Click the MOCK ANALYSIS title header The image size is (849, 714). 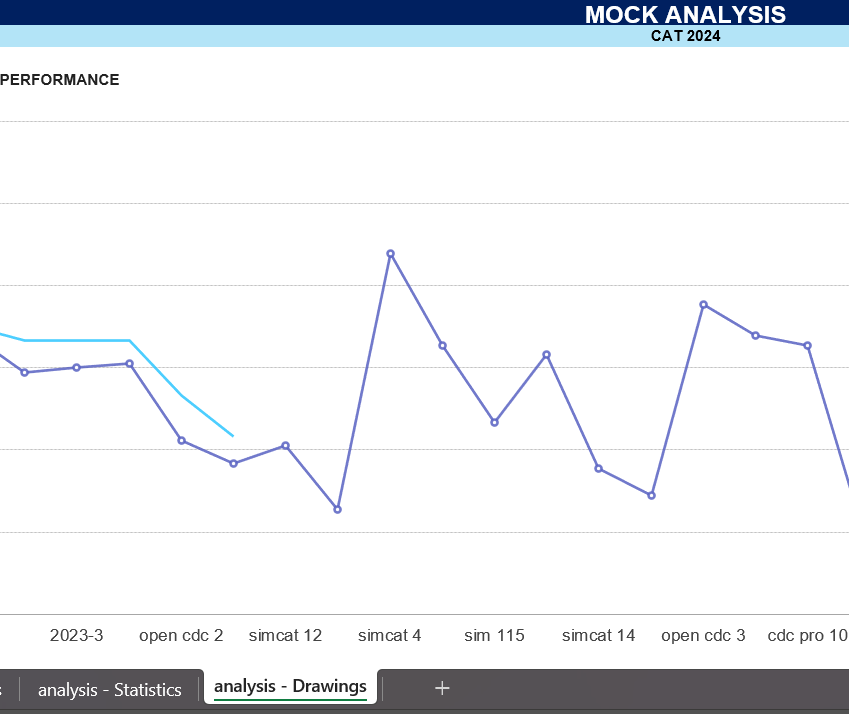tap(685, 14)
